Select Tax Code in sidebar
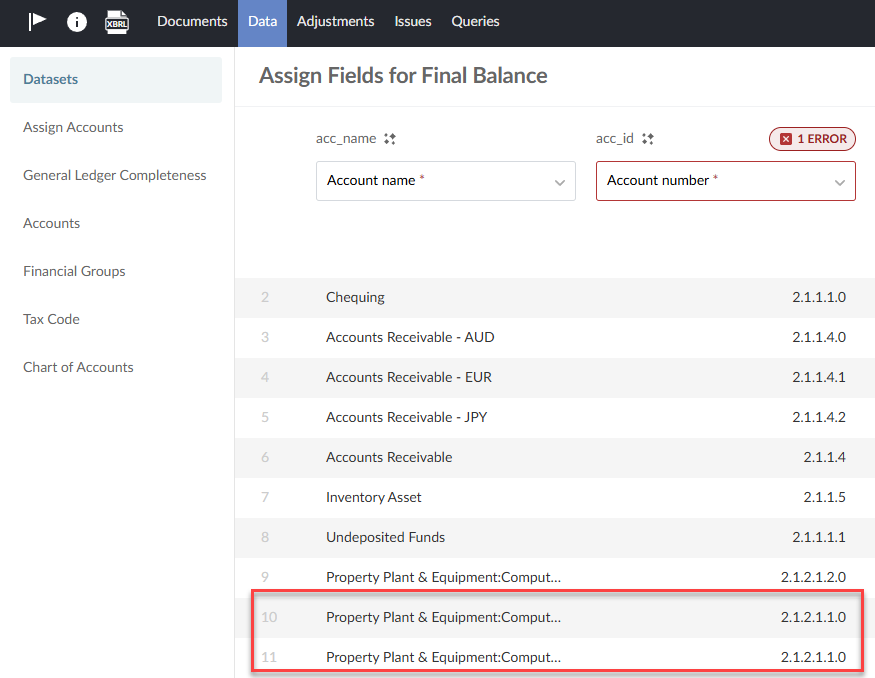Screen dimensions: 875x678 (51, 319)
